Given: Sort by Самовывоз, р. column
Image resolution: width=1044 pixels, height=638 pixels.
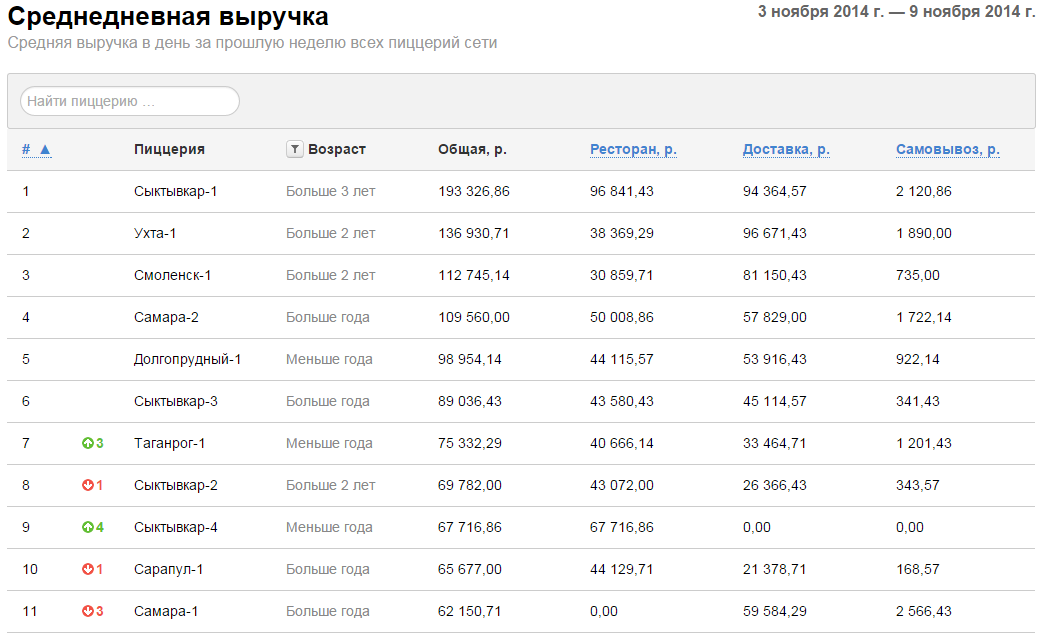Looking at the screenshot, I should click(947, 149).
